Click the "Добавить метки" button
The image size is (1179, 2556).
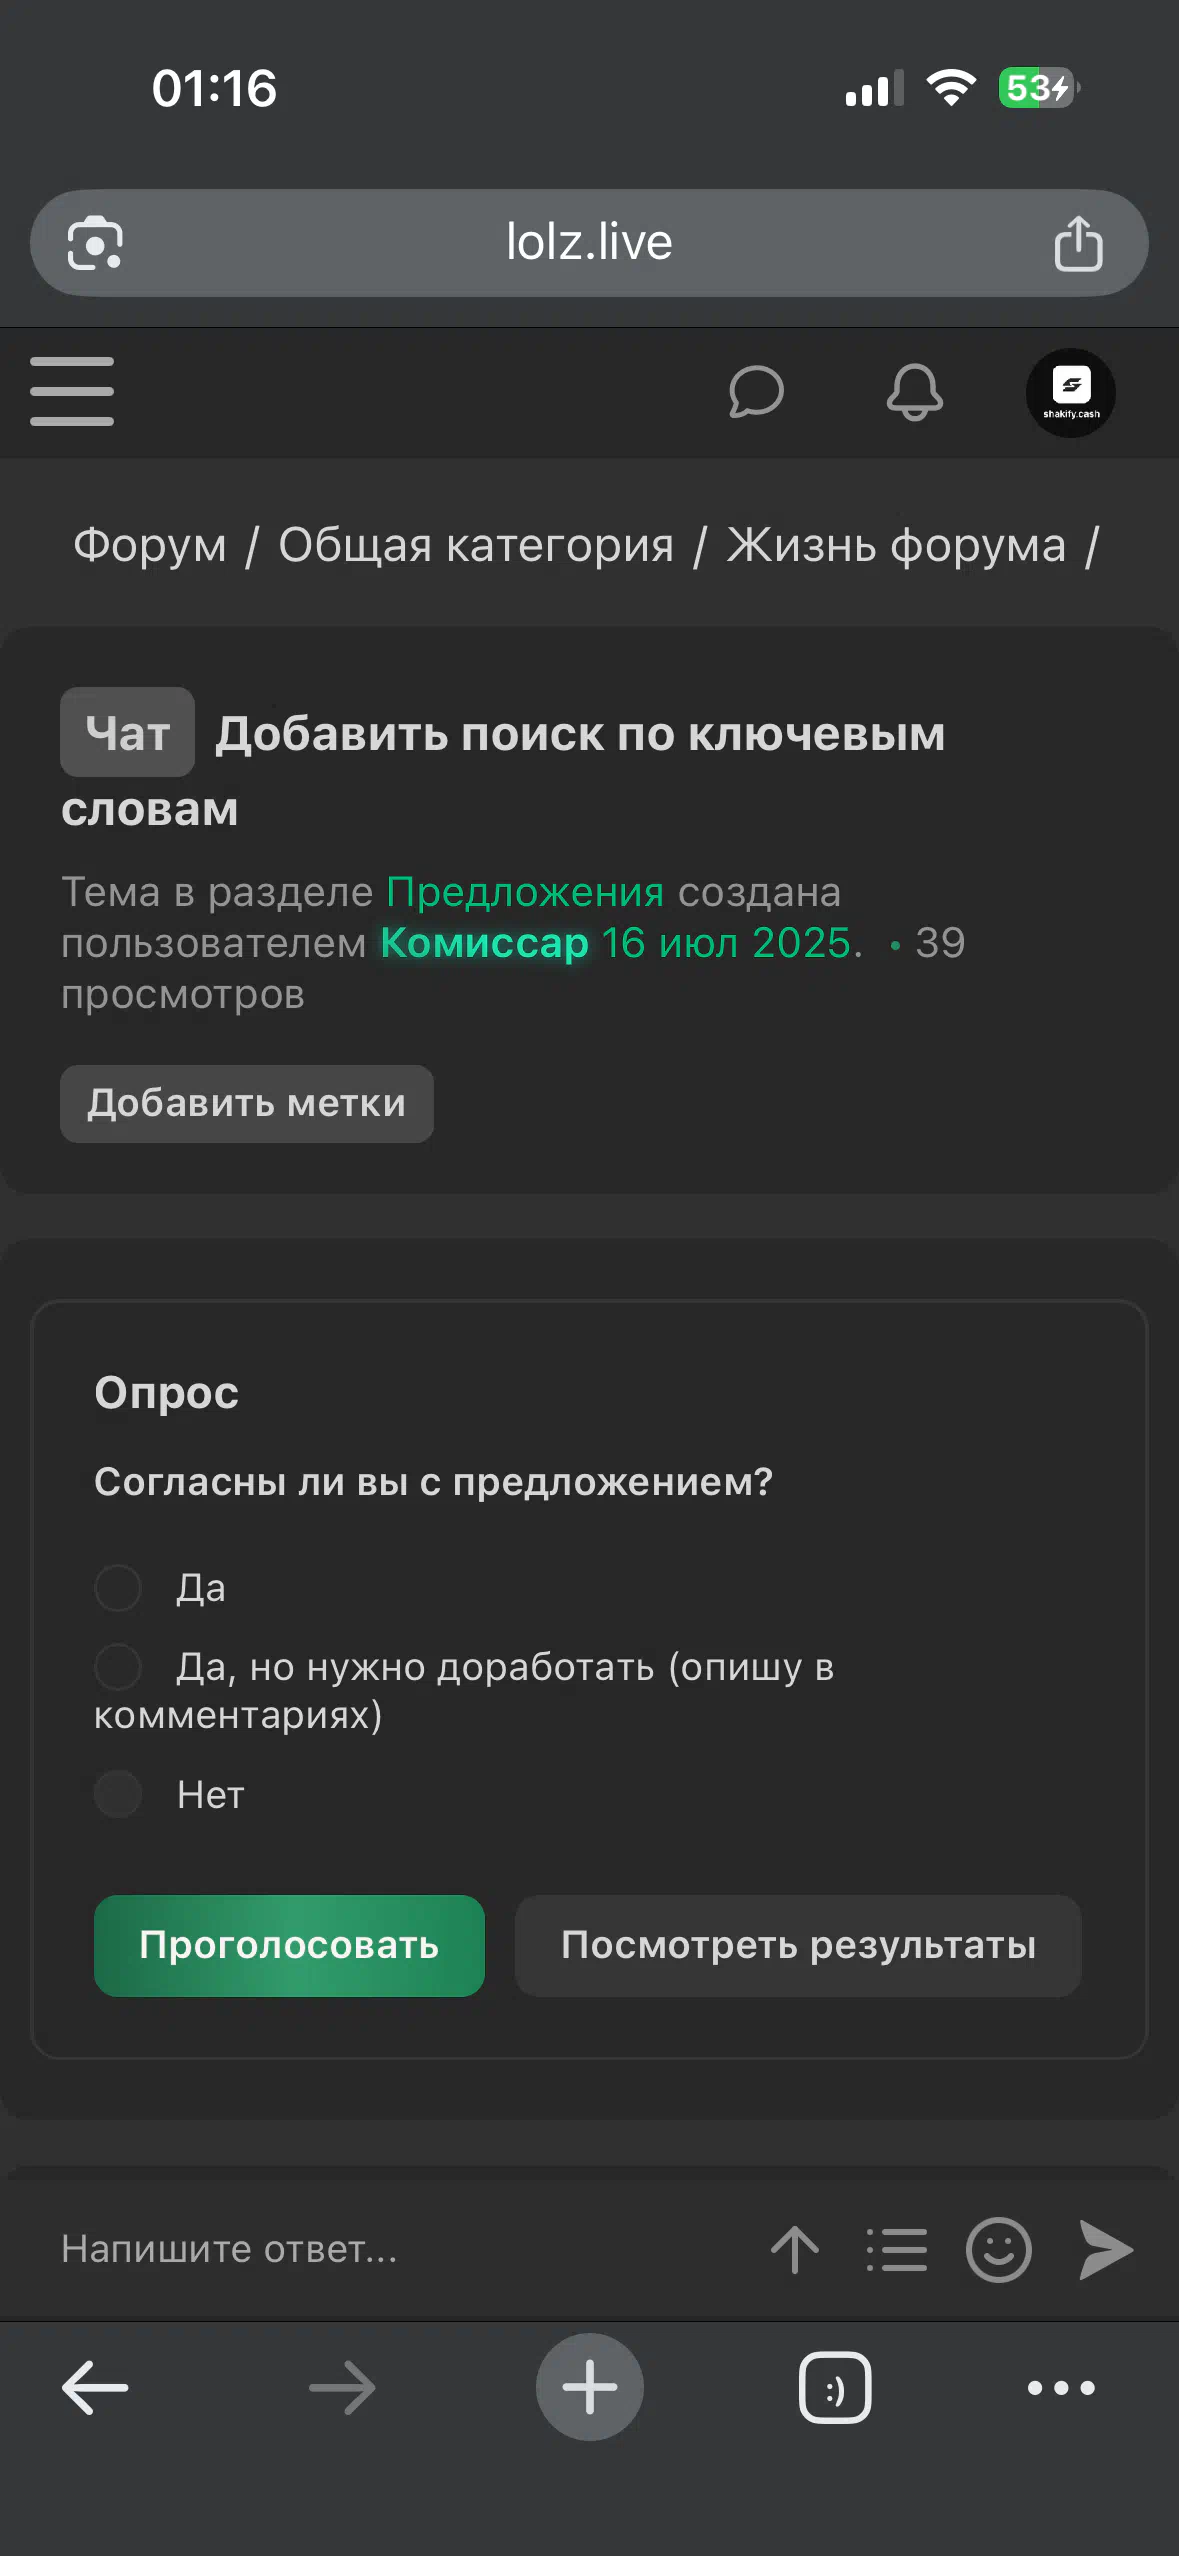tap(247, 1103)
